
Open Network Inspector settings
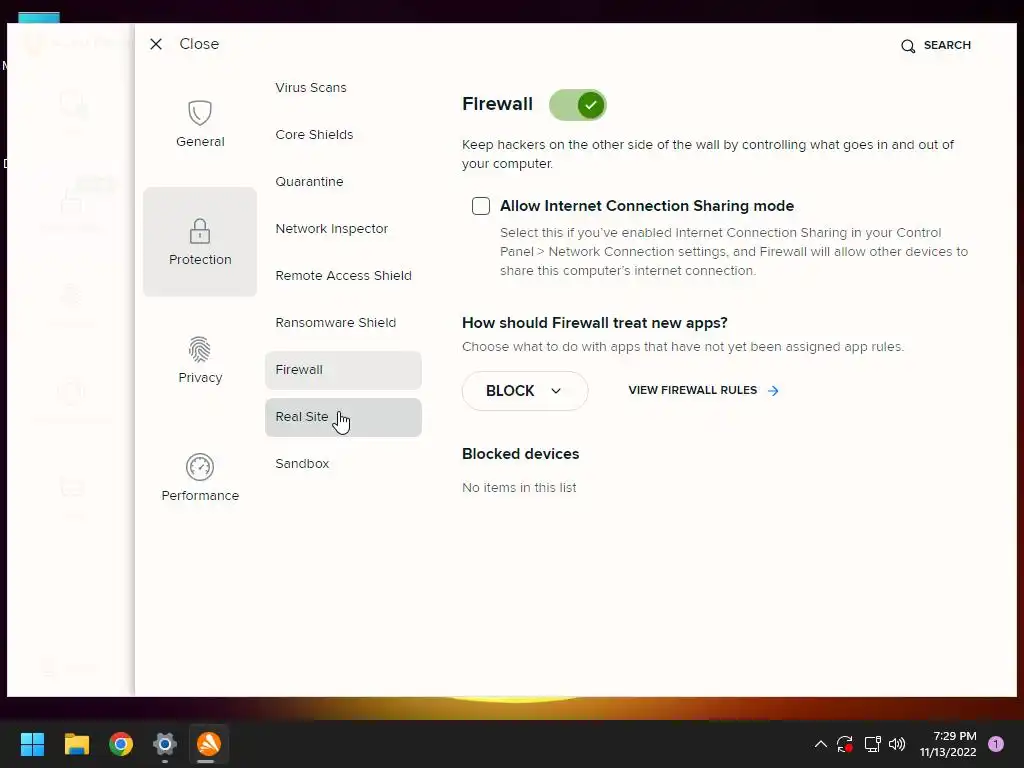tap(332, 229)
